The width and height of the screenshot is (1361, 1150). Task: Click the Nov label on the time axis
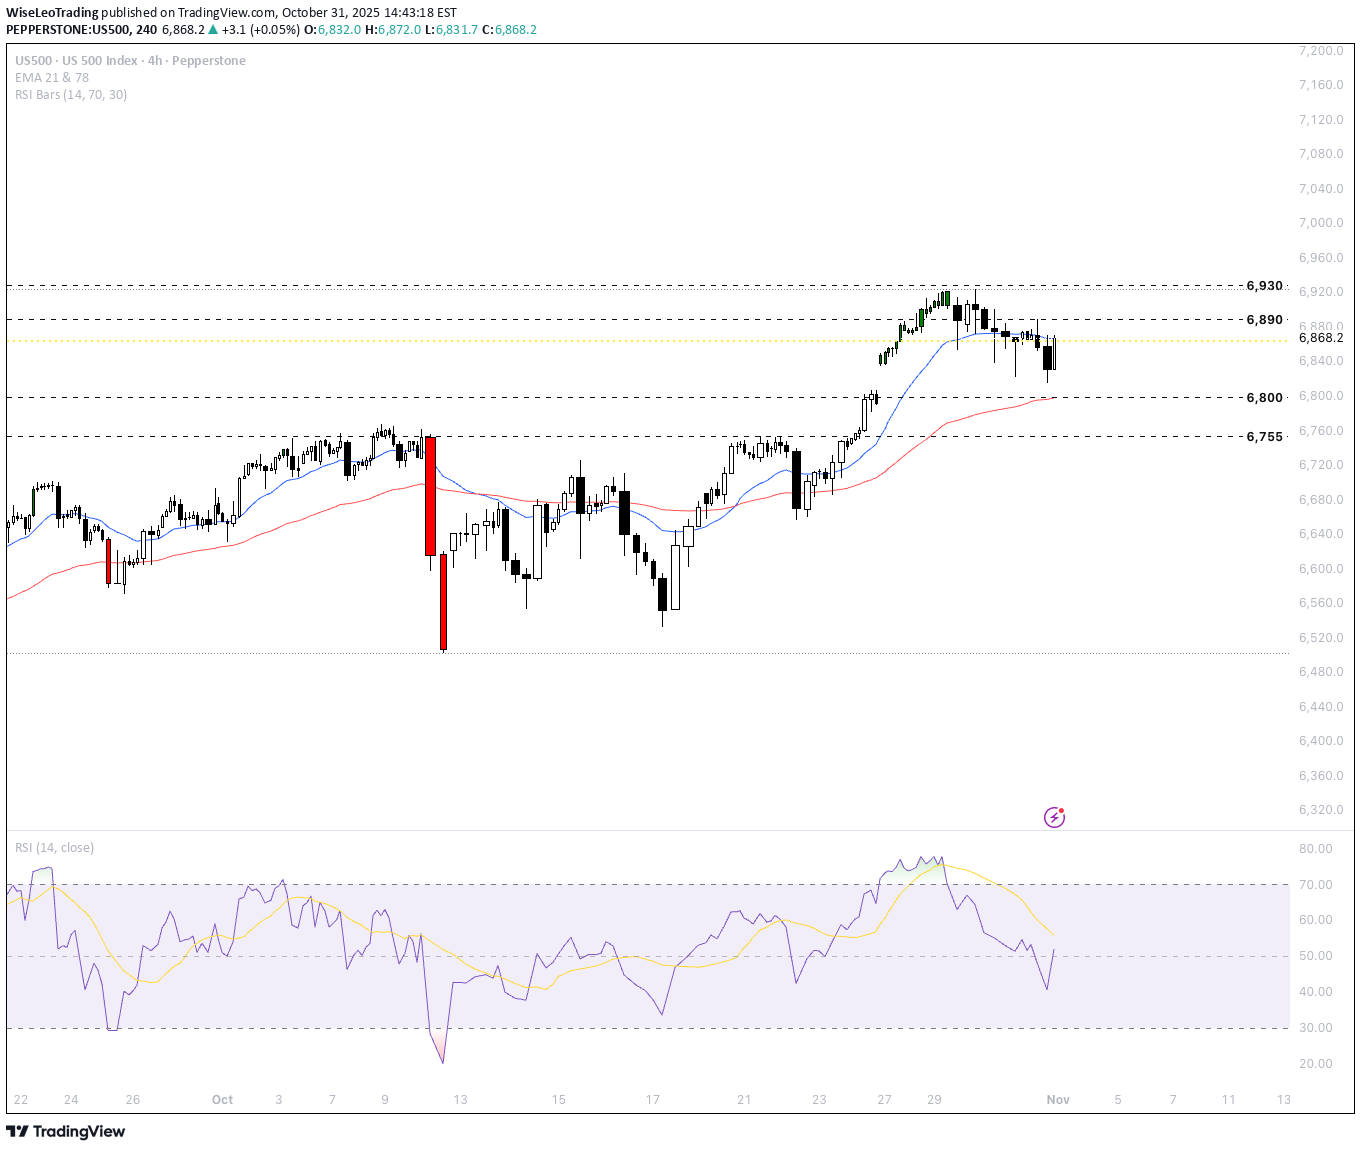(x=1058, y=1100)
